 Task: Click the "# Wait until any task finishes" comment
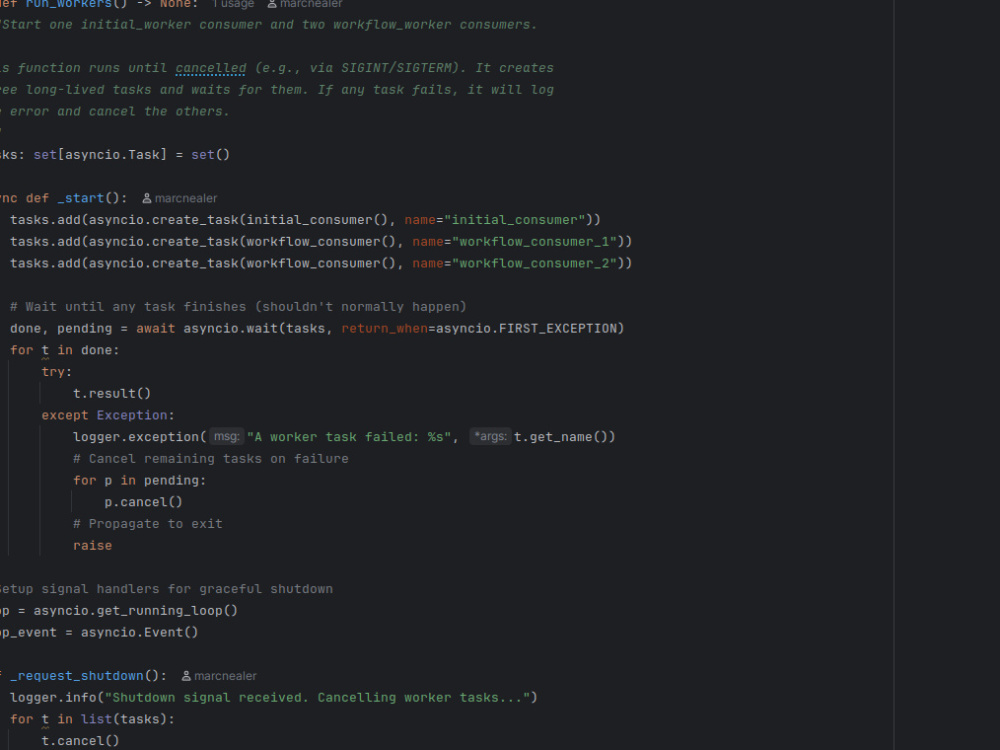tap(238, 307)
